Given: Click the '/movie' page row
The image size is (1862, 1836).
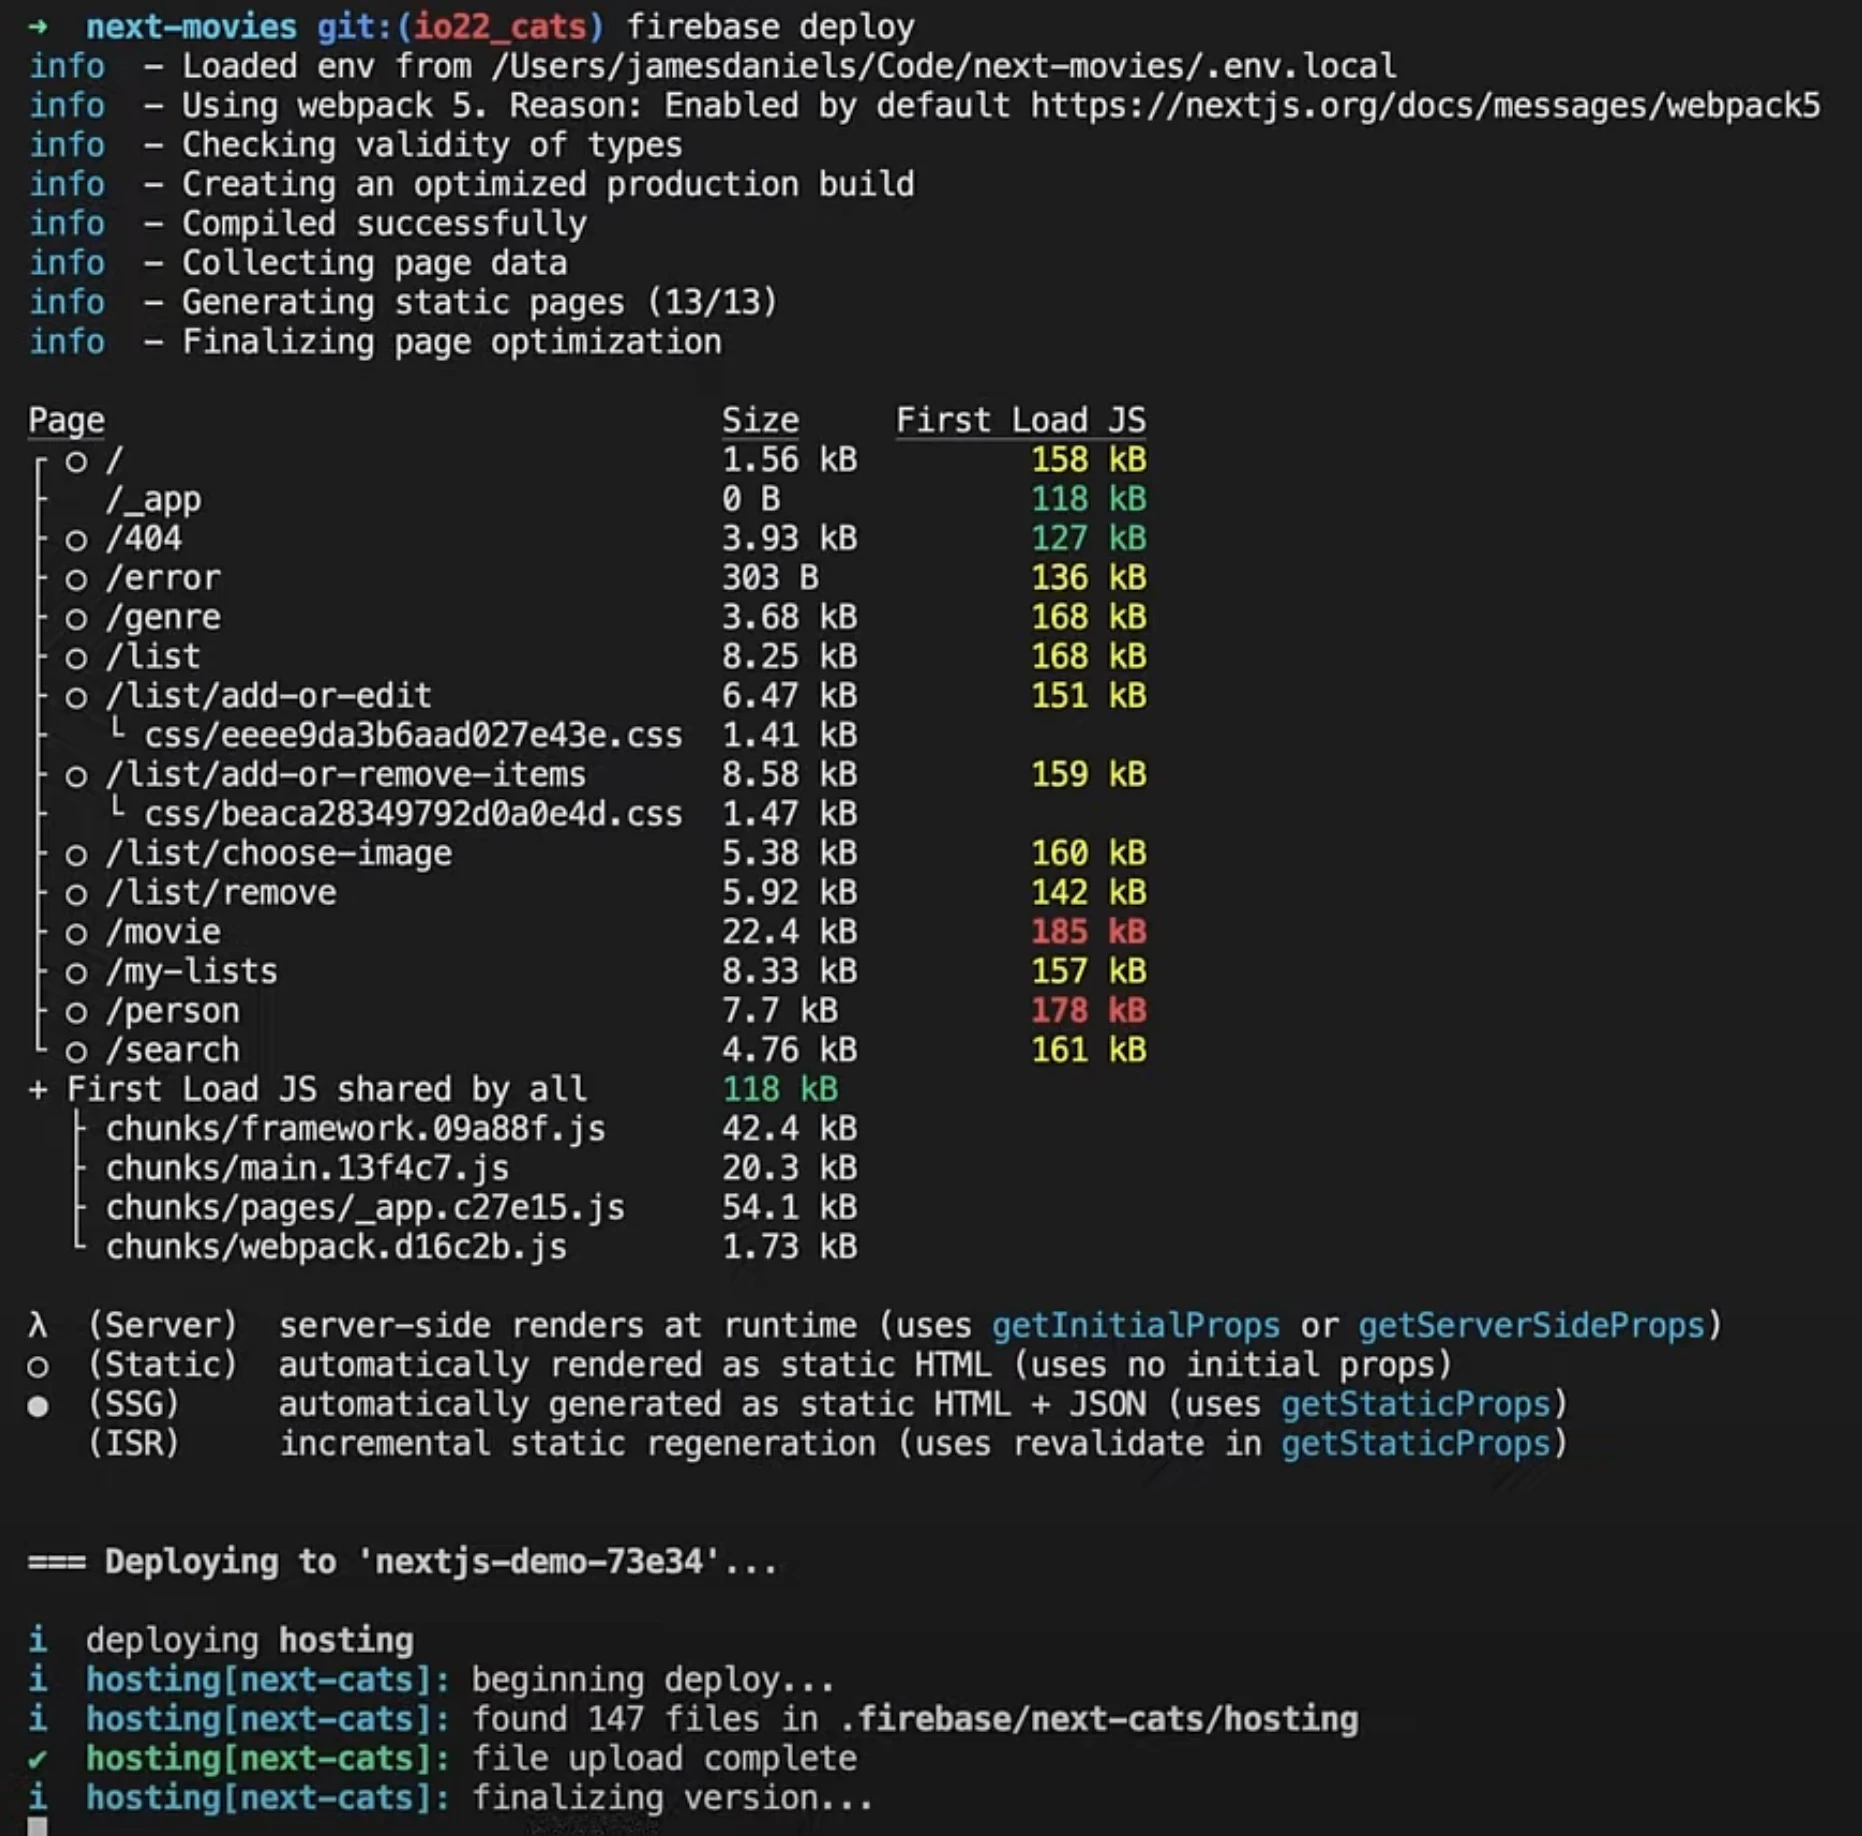Looking at the screenshot, I should (588, 932).
